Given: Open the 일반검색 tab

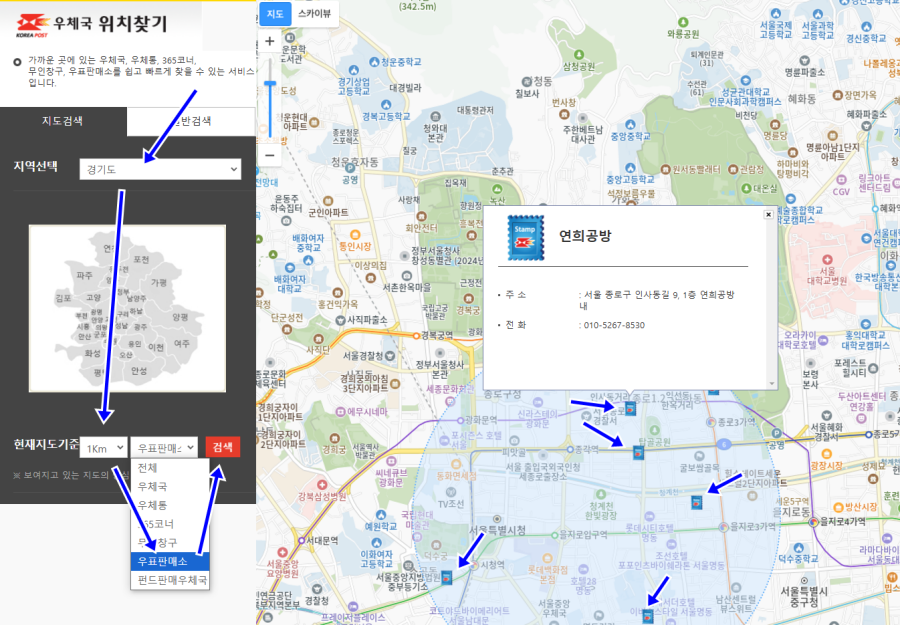Looking at the screenshot, I should [x=191, y=121].
